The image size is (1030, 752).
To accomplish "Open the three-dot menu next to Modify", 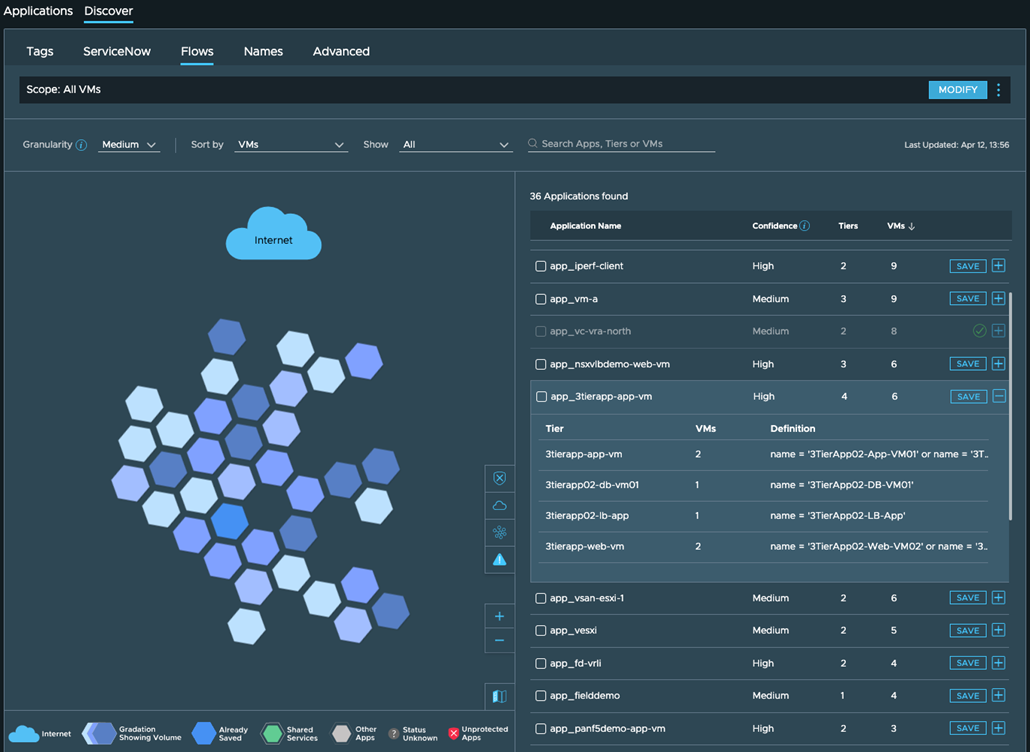I will coord(998,90).
